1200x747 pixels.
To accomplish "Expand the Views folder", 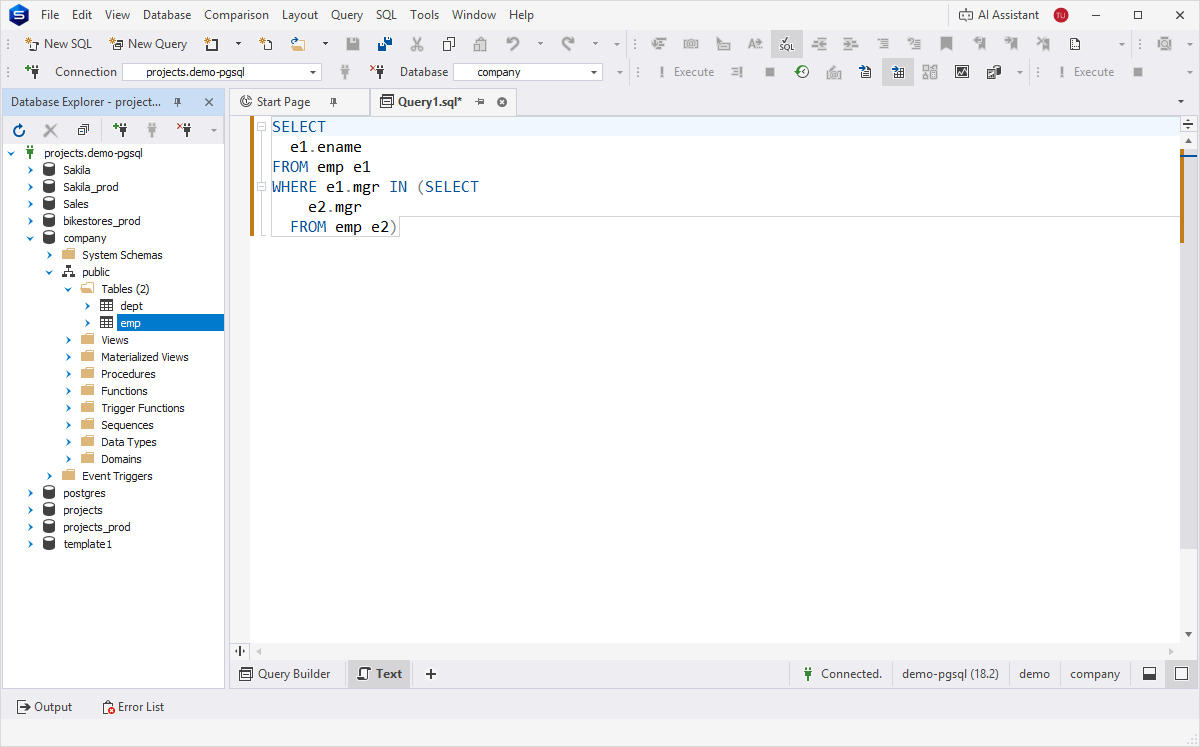I will 68,340.
